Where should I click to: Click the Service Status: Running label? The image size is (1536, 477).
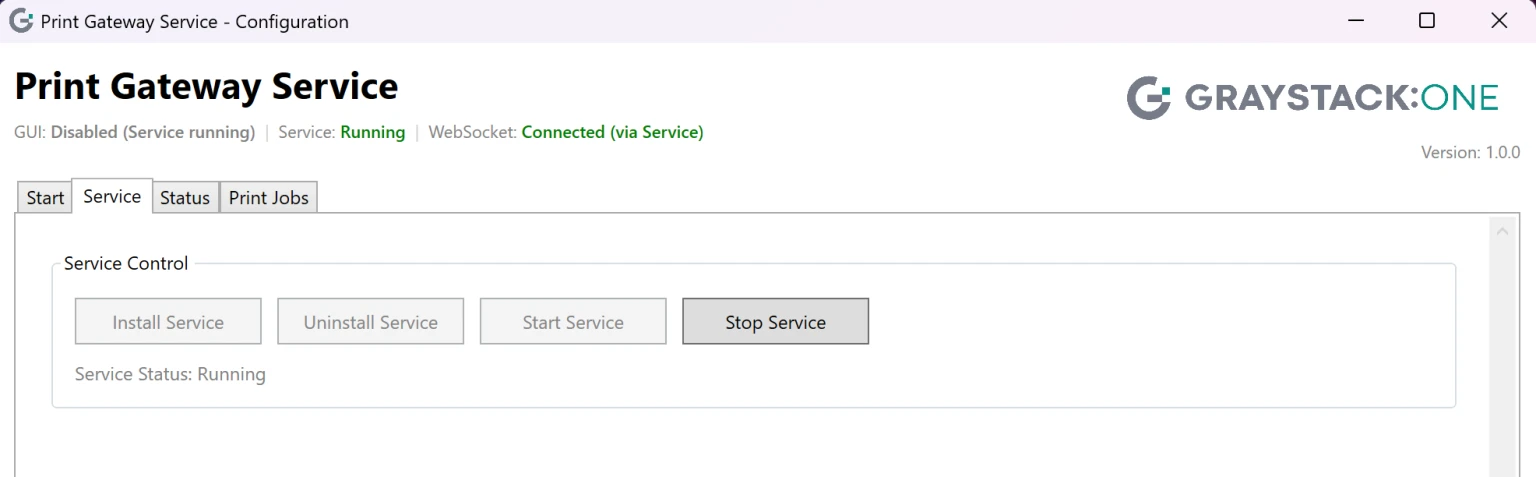(170, 375)
